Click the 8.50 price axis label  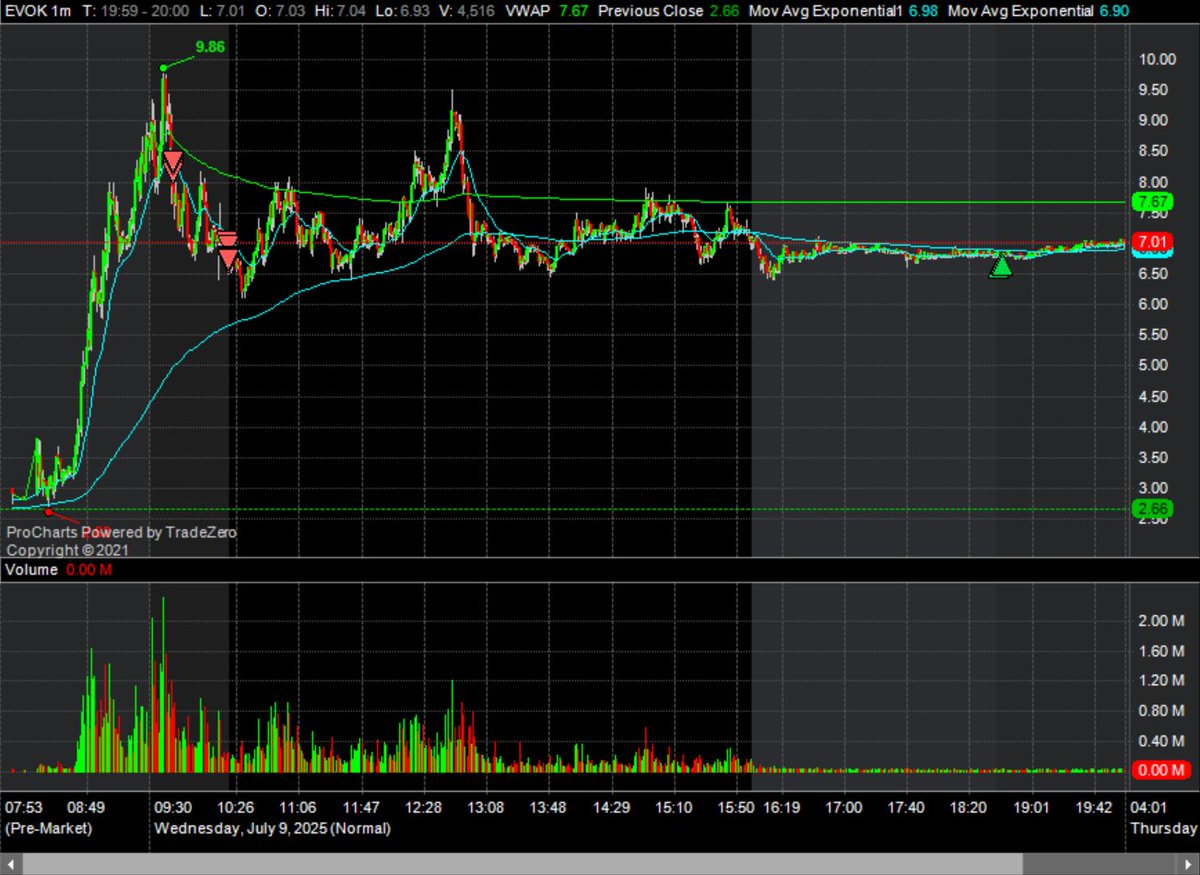[x=1152, y=151]
